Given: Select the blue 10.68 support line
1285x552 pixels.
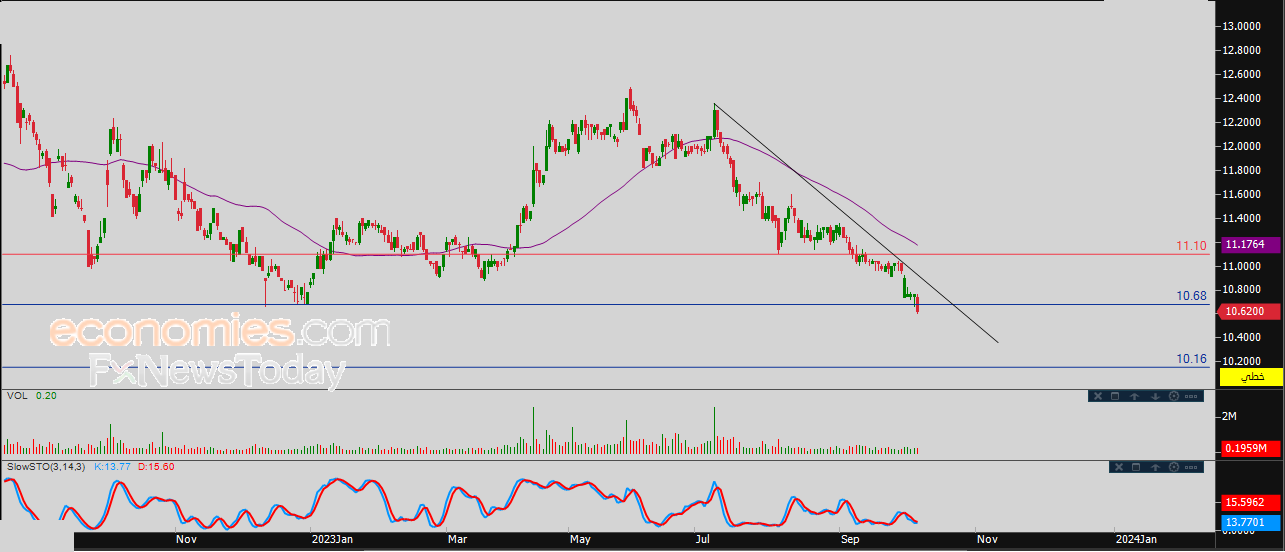Looking at the screenshot, I should (600, 305).
